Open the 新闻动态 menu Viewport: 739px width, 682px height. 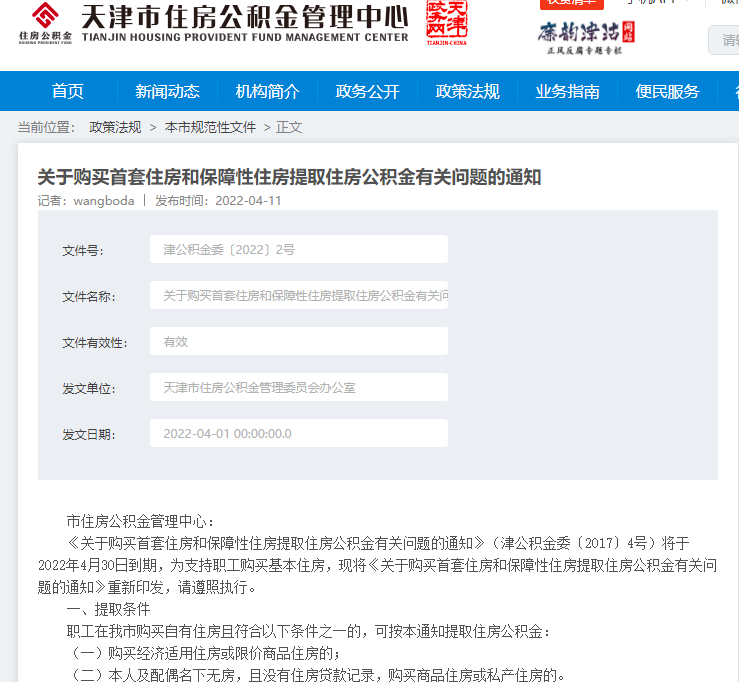click(167, 91)
